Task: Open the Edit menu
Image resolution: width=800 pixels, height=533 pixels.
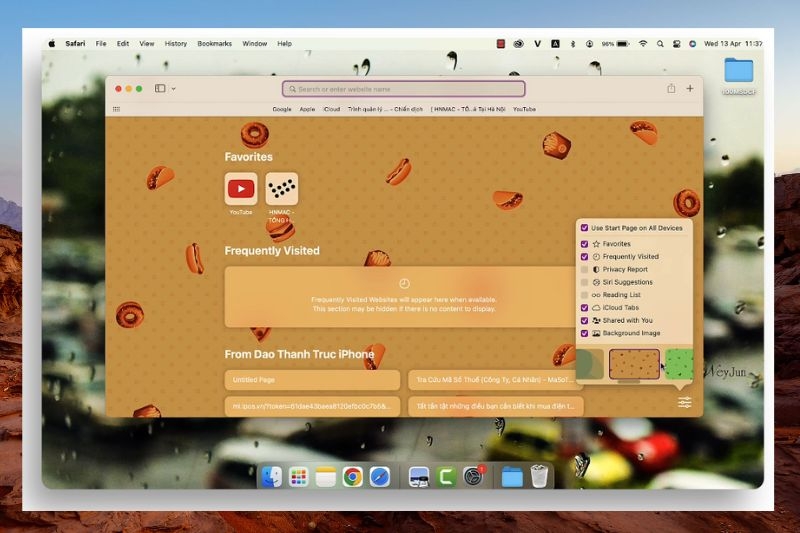Action: (123, 44)
